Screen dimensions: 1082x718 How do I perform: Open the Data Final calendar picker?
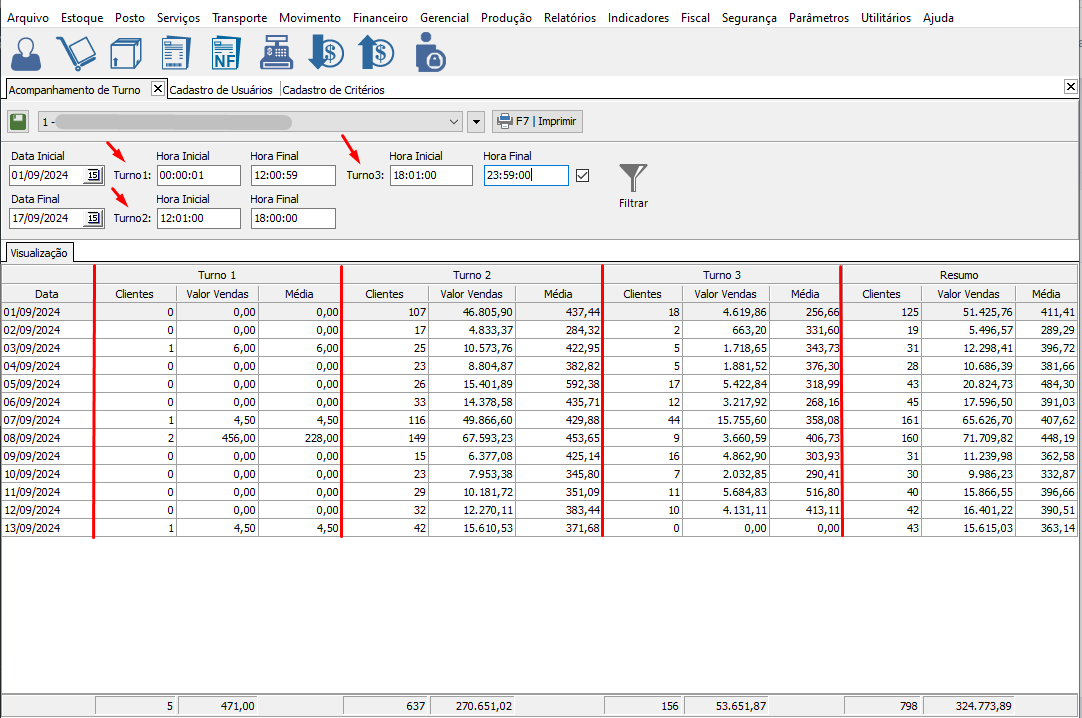tap(93, 218)
